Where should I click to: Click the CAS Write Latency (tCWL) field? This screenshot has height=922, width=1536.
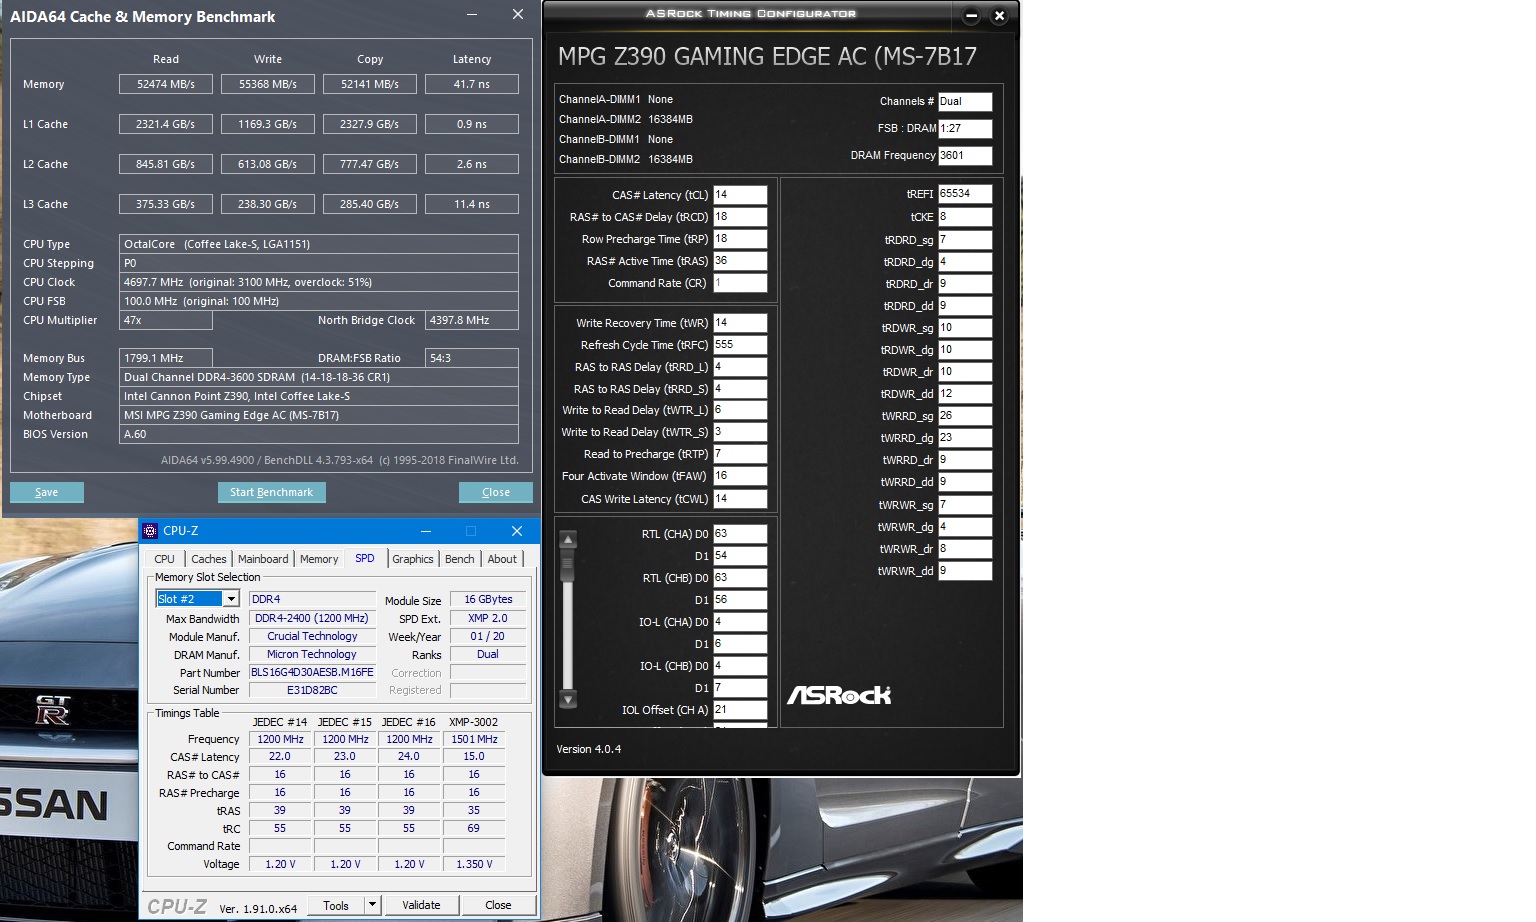pos(740,499)
